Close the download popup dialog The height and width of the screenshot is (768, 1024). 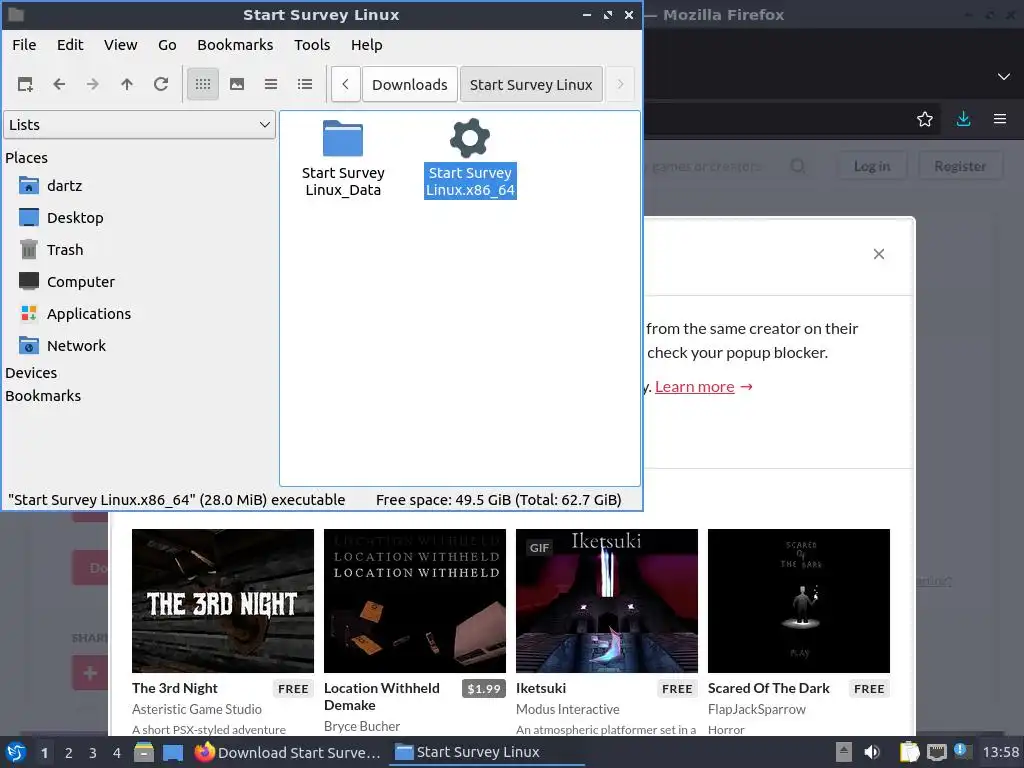click(879, 254)
